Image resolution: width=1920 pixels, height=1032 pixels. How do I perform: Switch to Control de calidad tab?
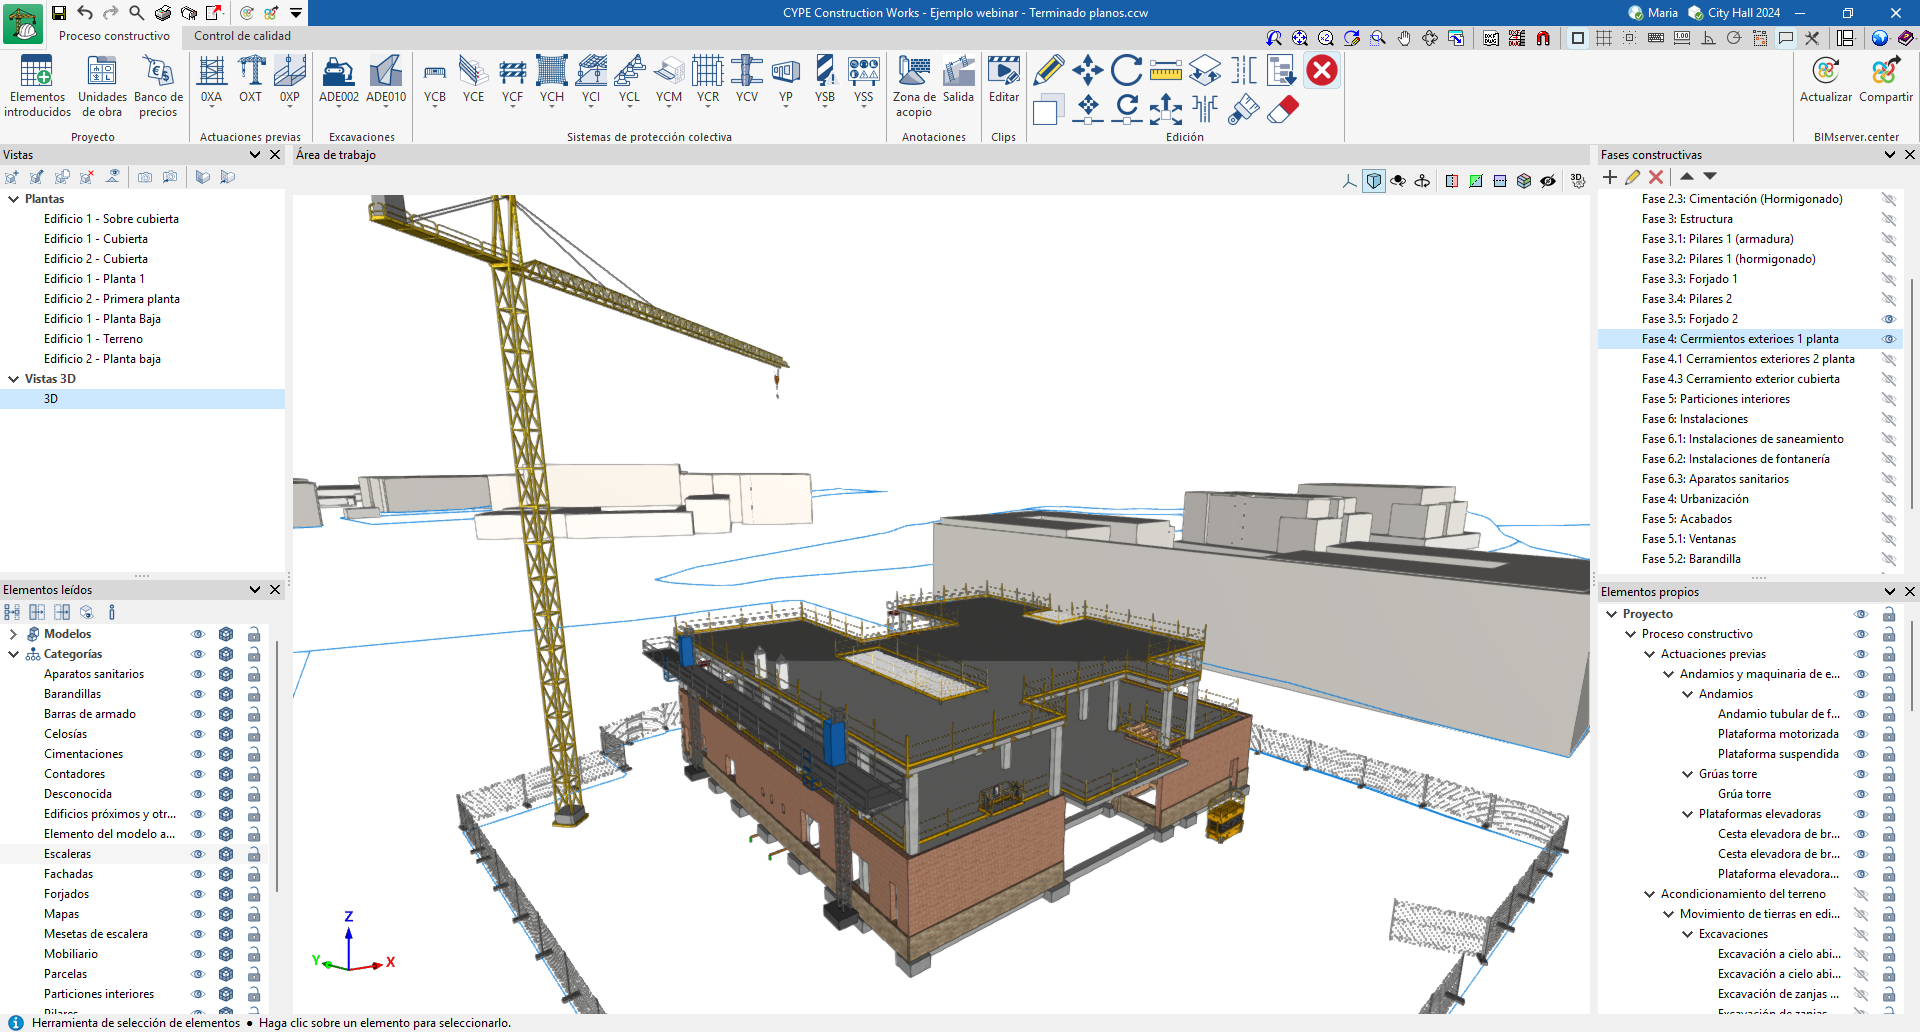[x=242, y=36]
